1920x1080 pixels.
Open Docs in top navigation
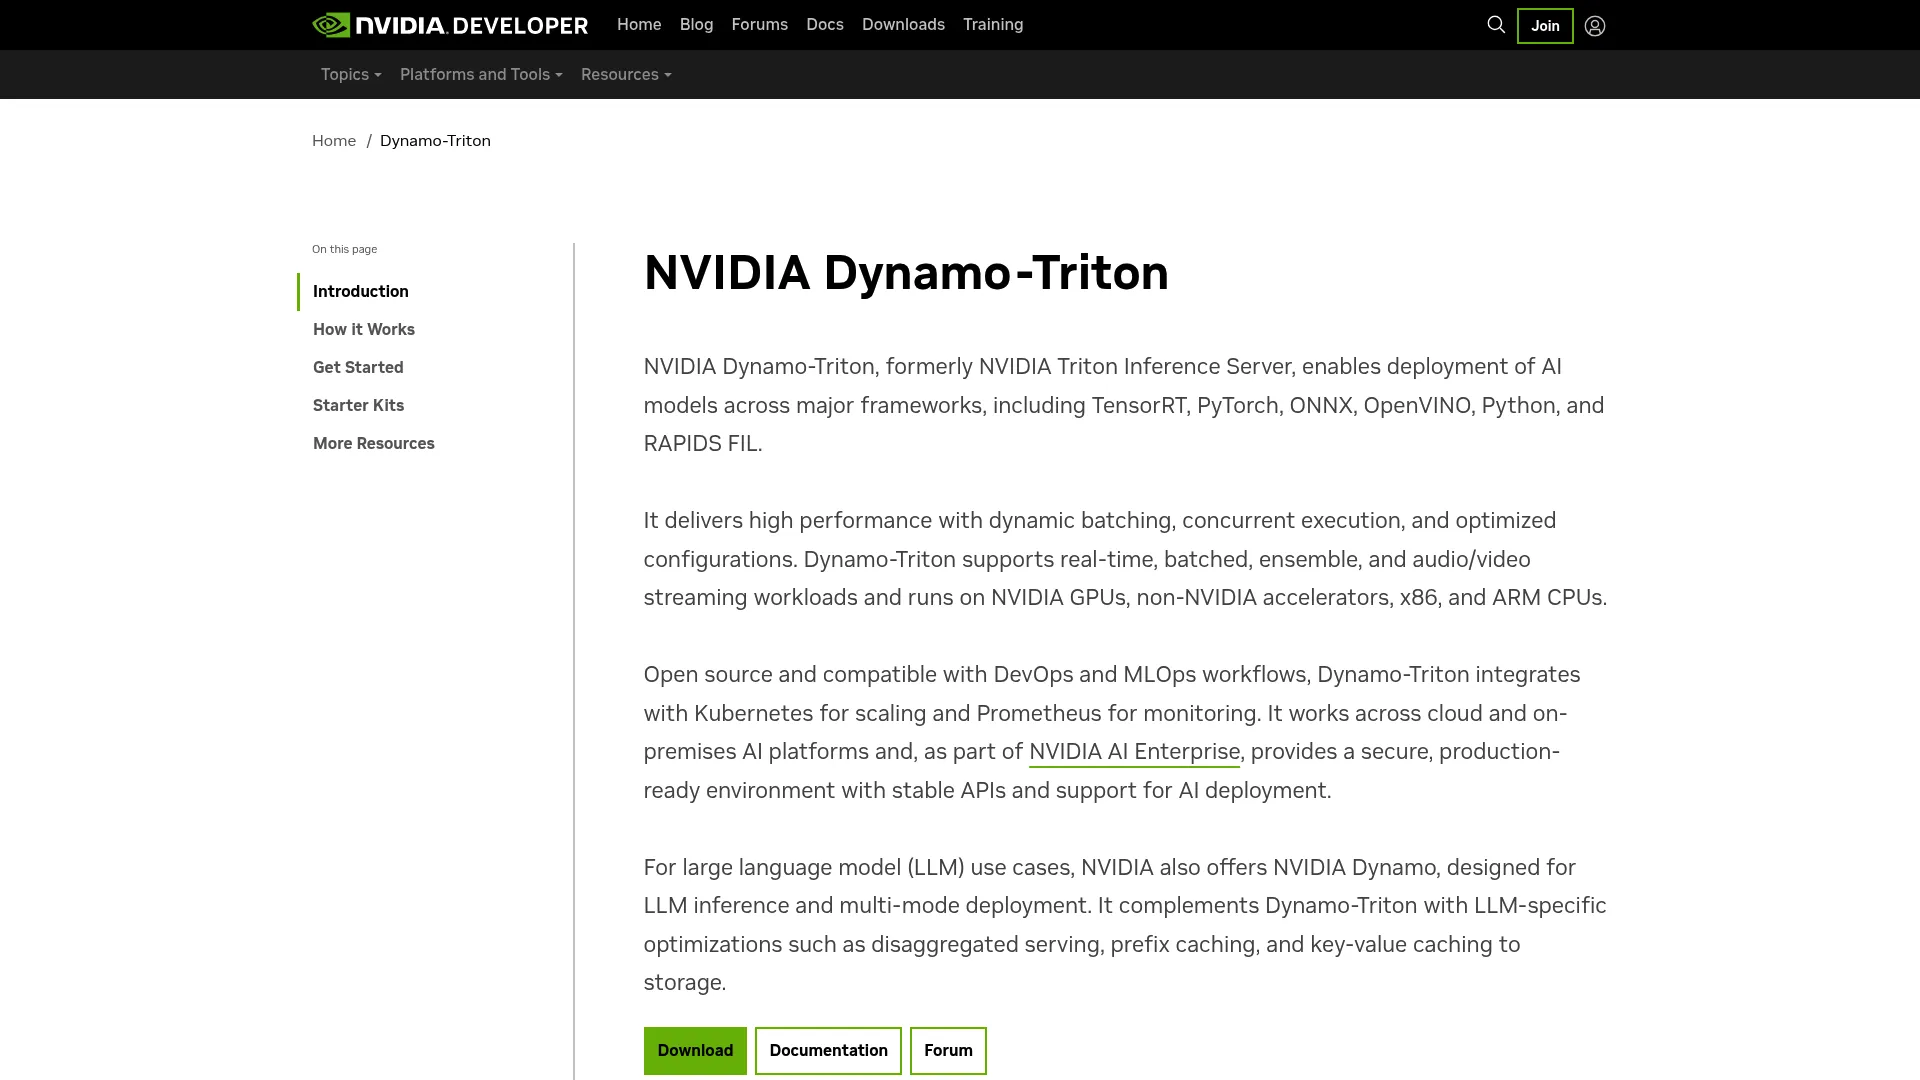point(825,25)
